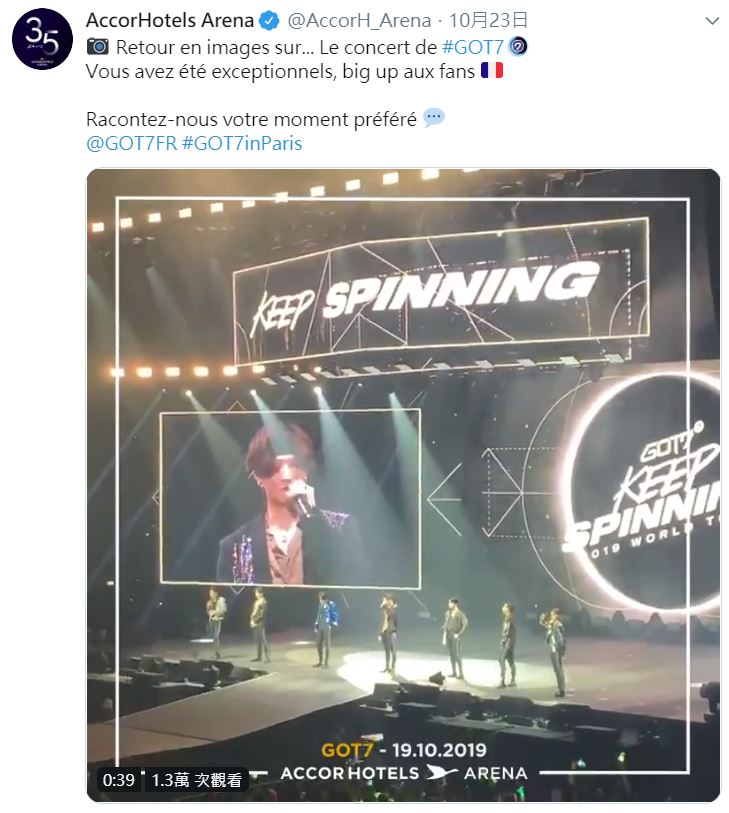The height and width of the screenshot is (813, 729).
Task: Go to the @GOT7FR mention
Action: coord(132,143)
